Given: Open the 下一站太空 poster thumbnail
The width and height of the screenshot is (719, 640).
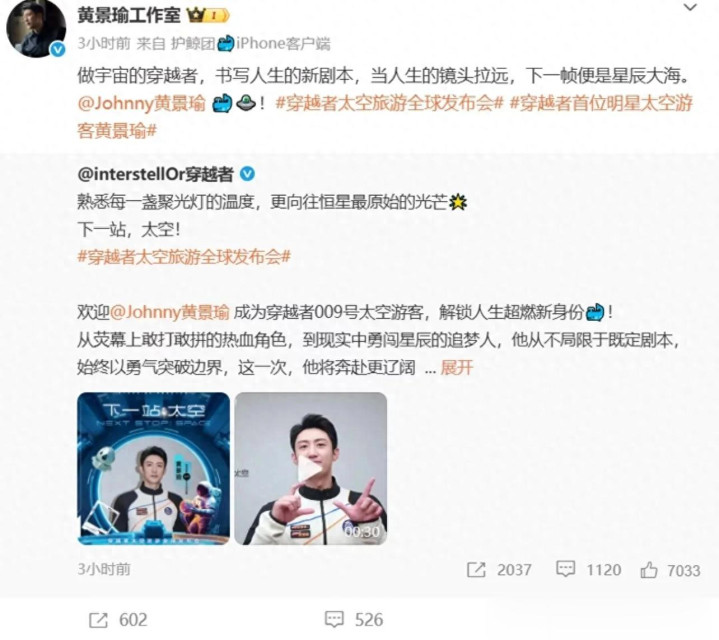Looking at the screenshot, I should coord(154,468).
